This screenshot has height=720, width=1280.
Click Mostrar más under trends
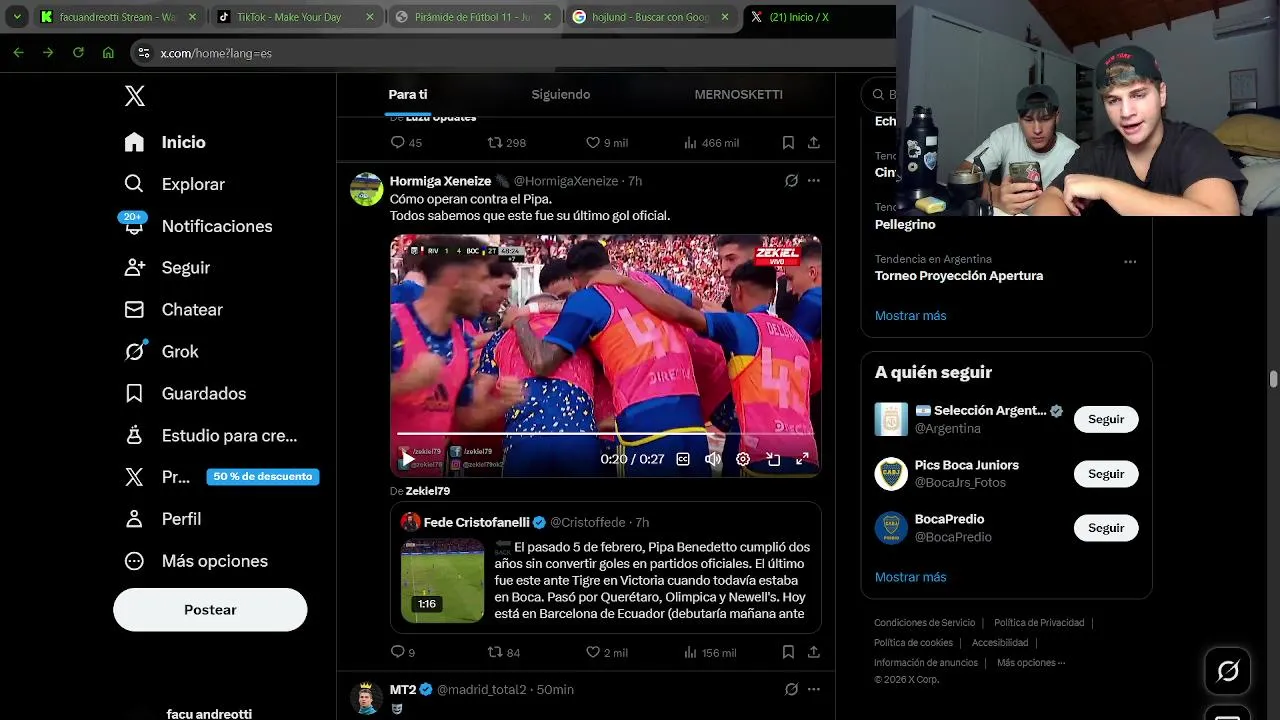[x=910, y=316]
